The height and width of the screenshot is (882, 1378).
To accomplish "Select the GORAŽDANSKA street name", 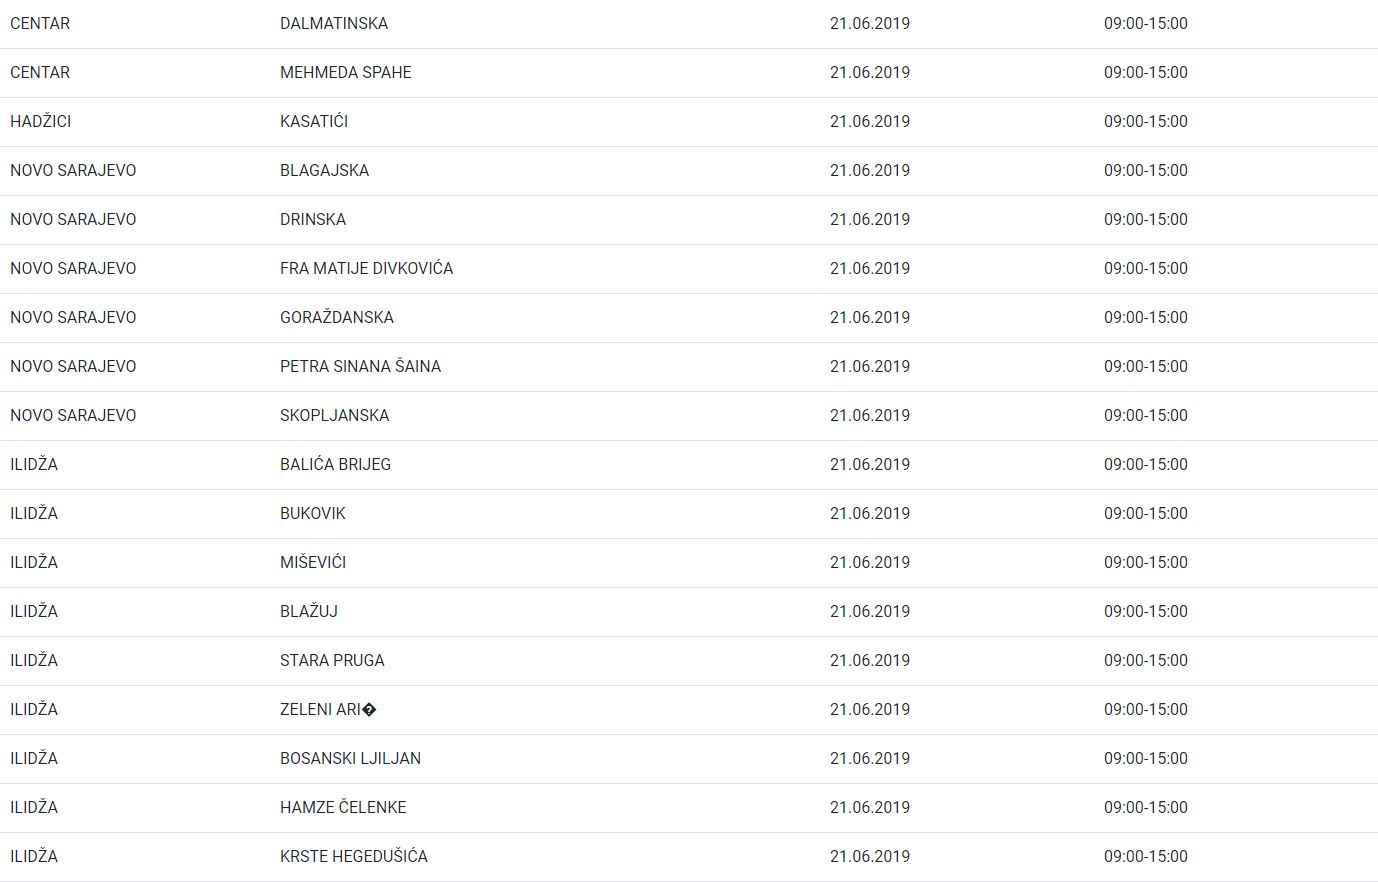I will tap(337, 317).
